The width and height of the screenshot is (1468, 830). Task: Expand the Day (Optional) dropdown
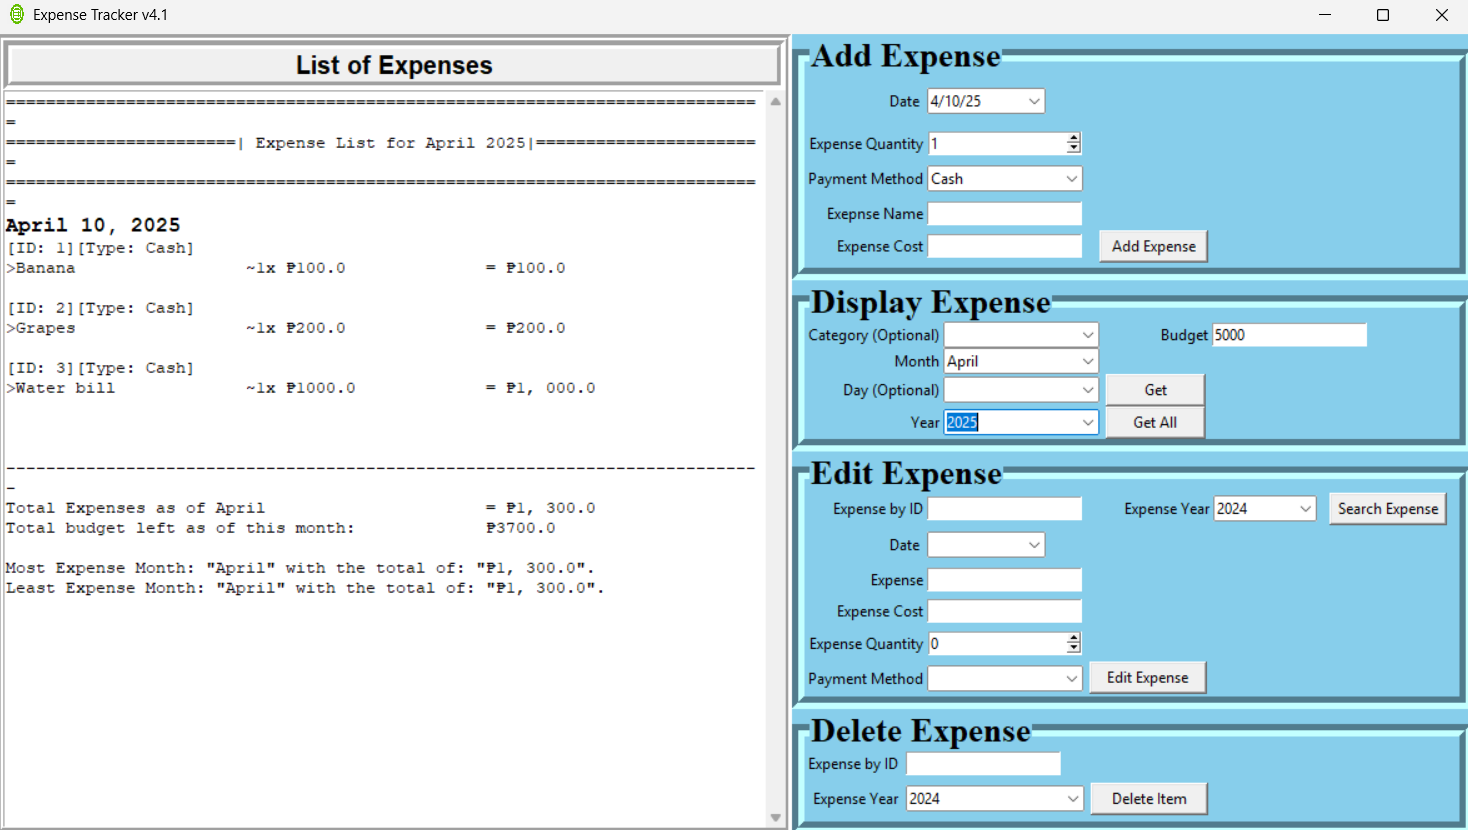[x=1088, y=390]
